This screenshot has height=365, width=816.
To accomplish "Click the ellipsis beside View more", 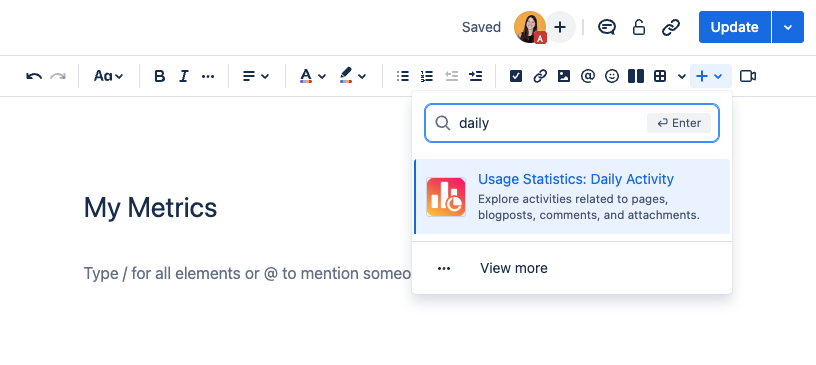I will point(444,268).
